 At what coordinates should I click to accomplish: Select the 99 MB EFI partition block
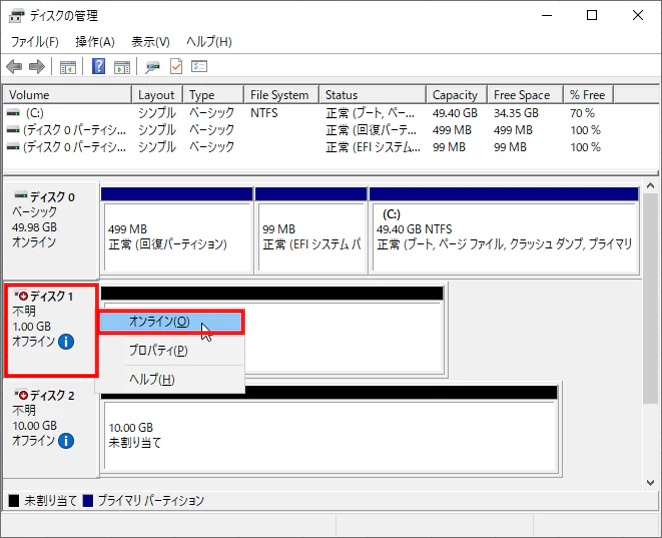pos(311,231)
